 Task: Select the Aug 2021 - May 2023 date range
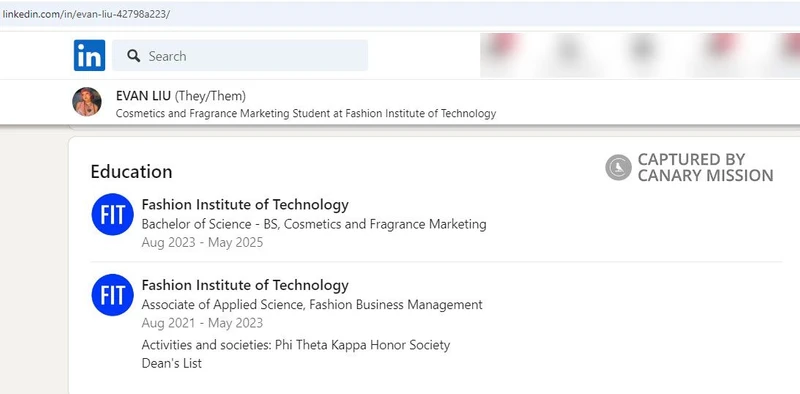tap(202, 323)
